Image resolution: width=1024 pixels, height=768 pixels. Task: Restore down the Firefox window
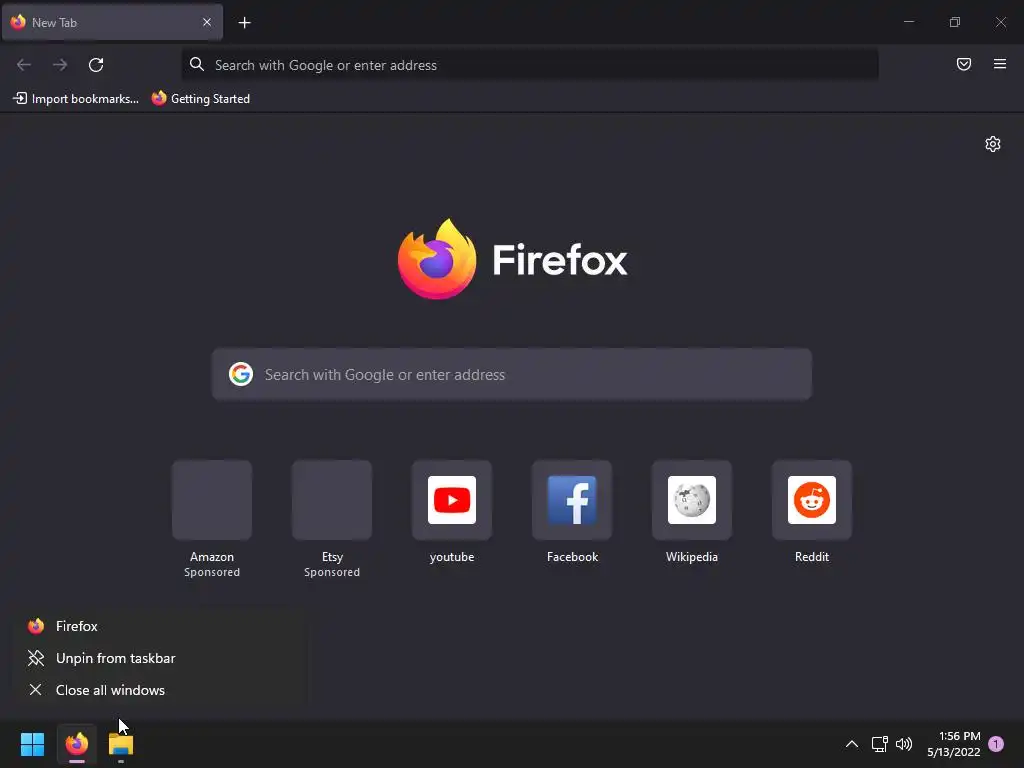click(x=955, y=22)
